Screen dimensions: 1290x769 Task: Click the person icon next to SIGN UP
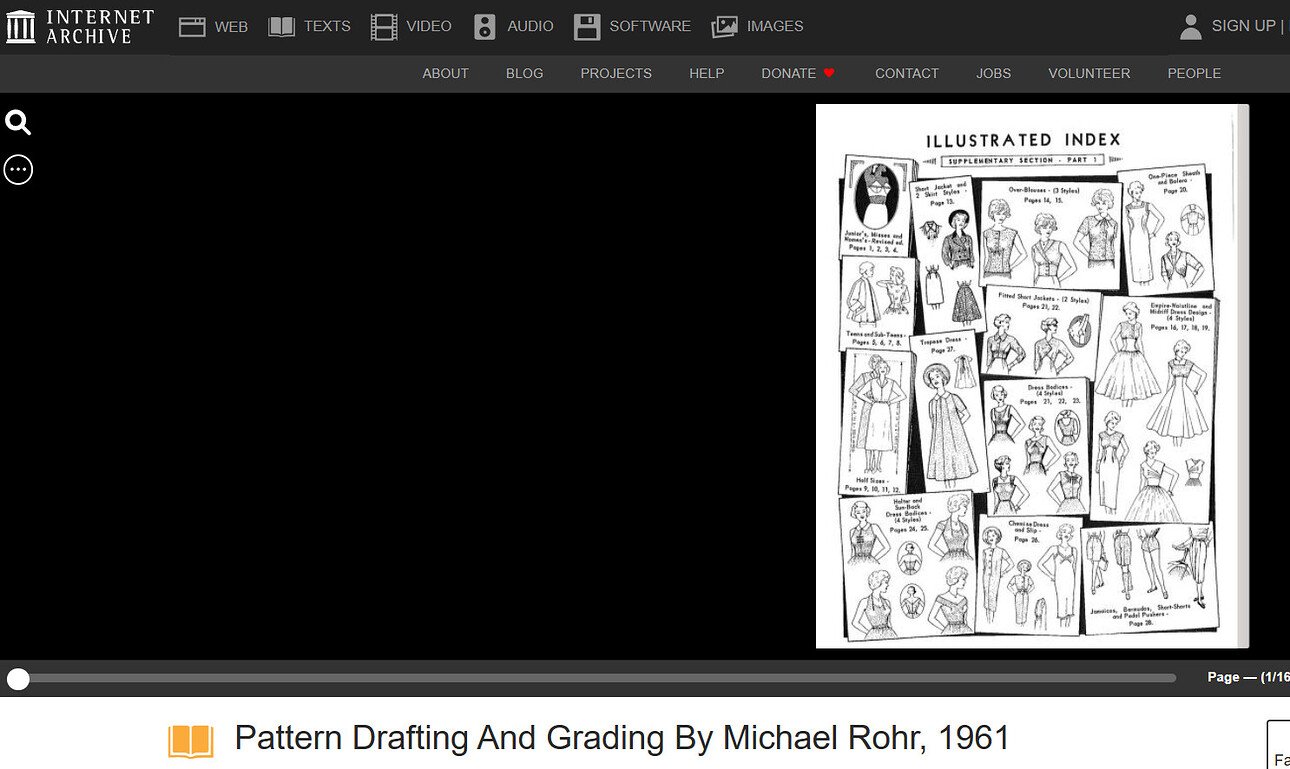[1190, 27]
